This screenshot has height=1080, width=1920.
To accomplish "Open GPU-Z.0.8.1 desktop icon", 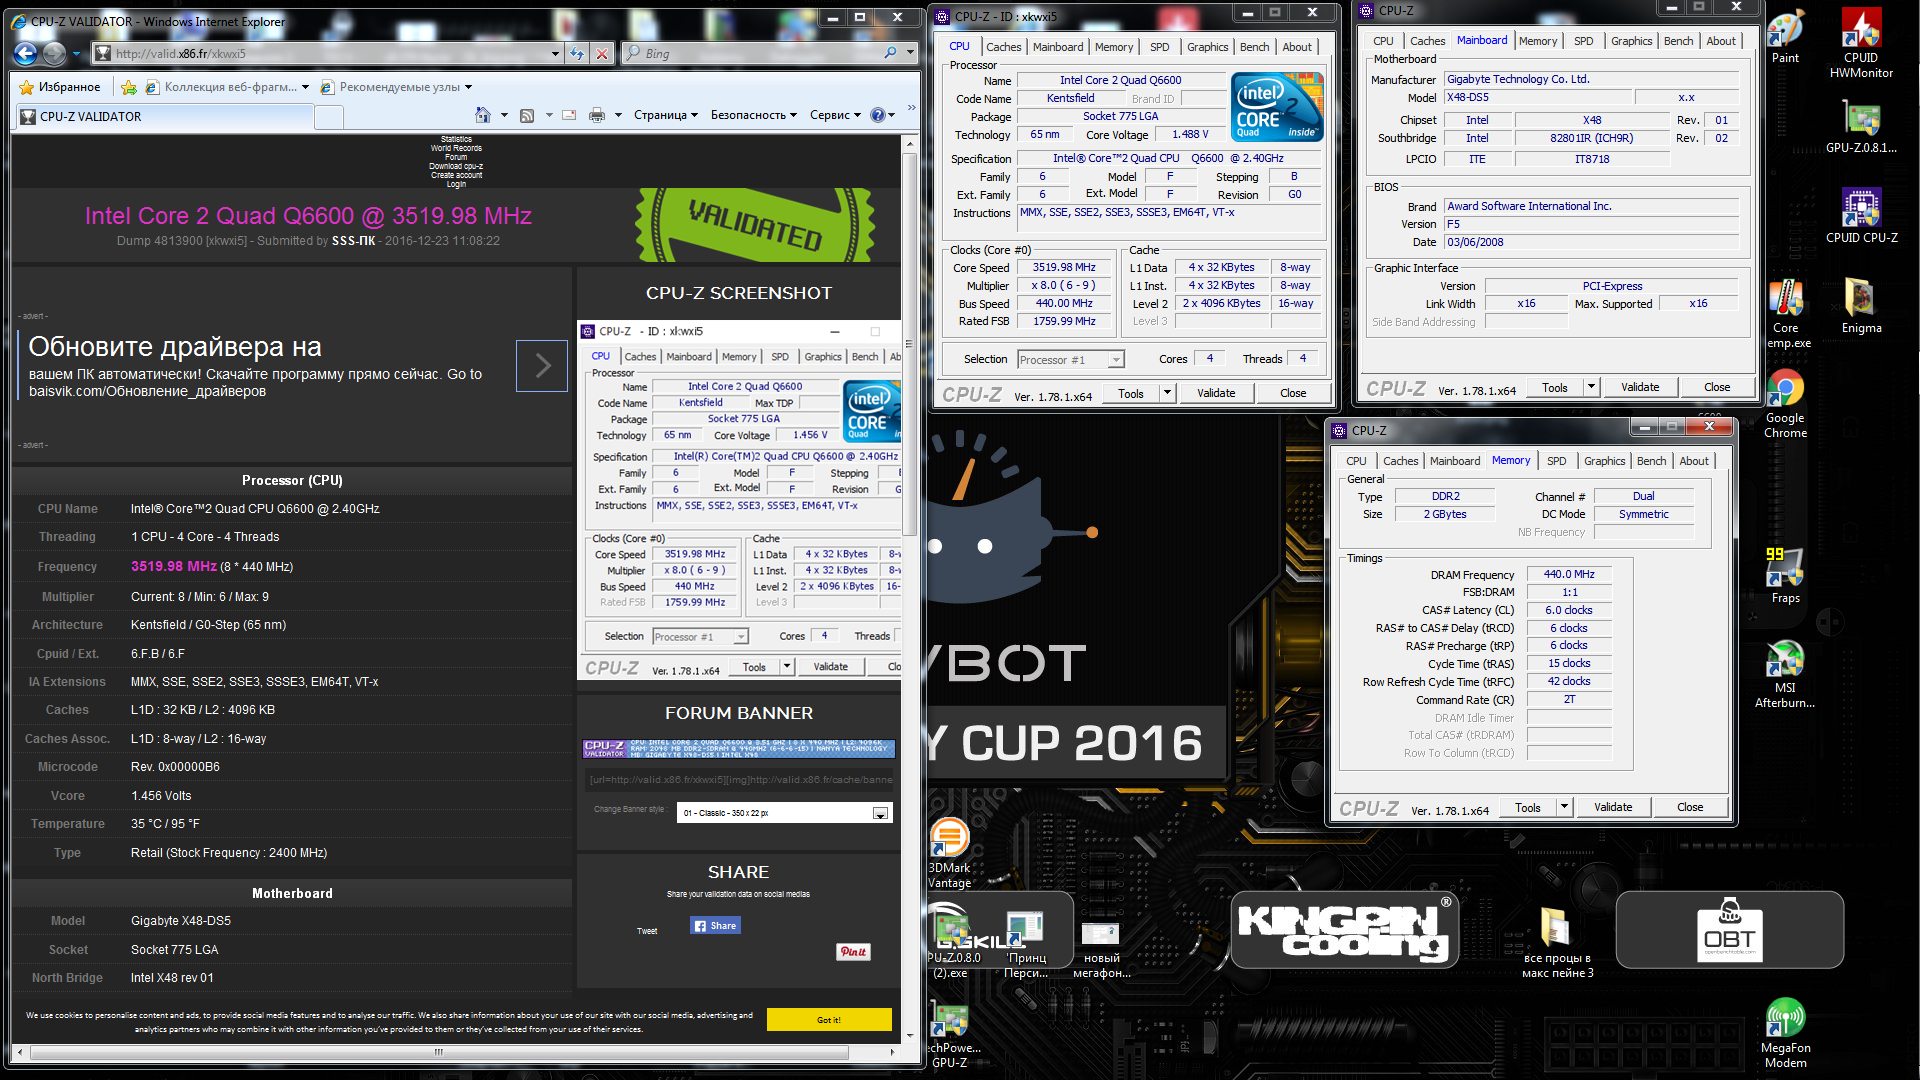I will pyautogui.click(x=1860, y=127).
